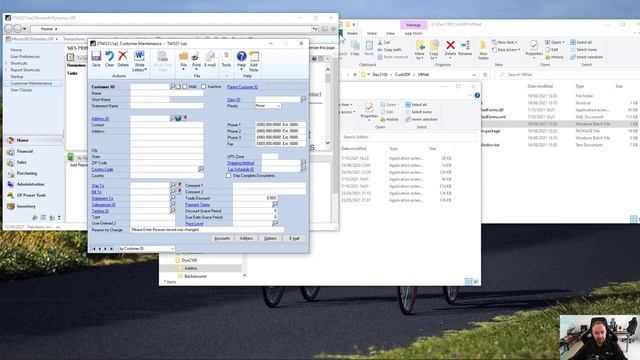Select Sales in Dynamics GP navigation pane
This screenshot has width=640, height=360.
tap(22, 162)
